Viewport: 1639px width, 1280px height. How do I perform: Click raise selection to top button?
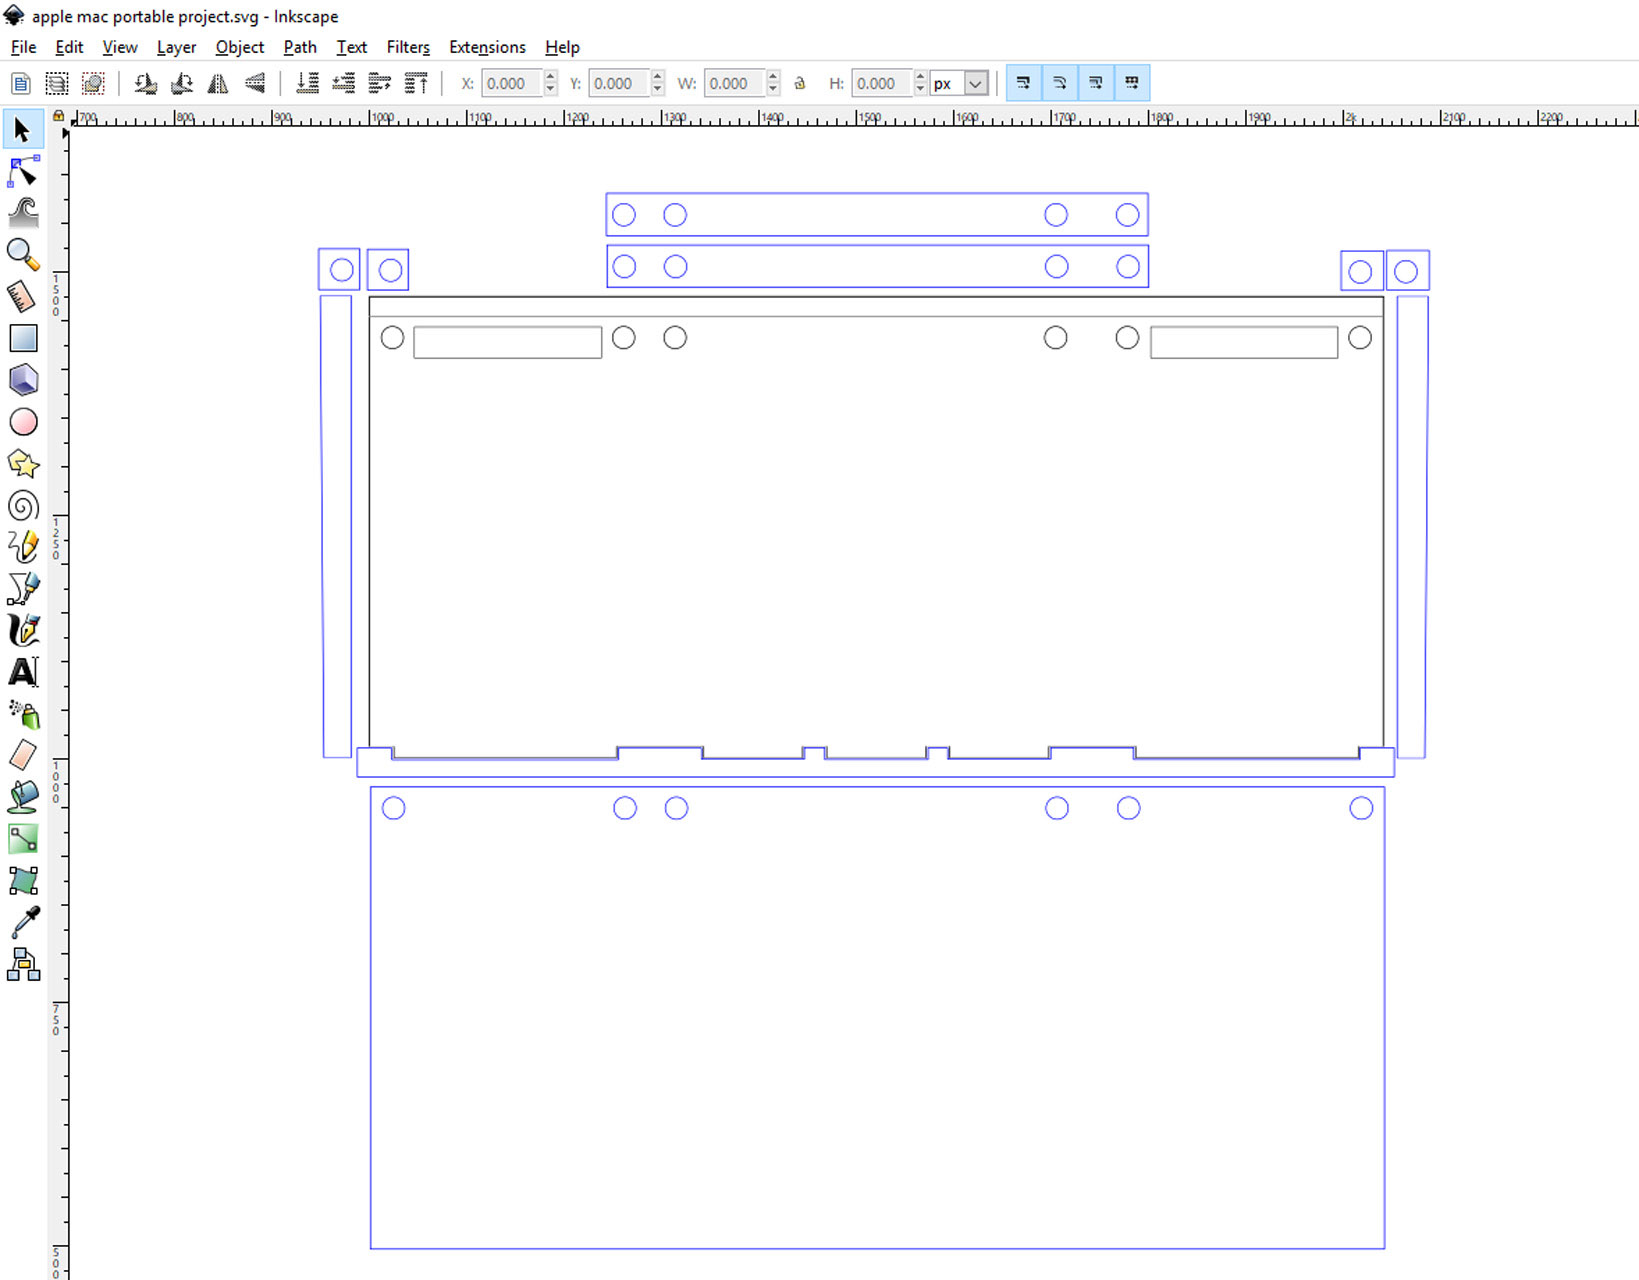click(x=416, y=84)
